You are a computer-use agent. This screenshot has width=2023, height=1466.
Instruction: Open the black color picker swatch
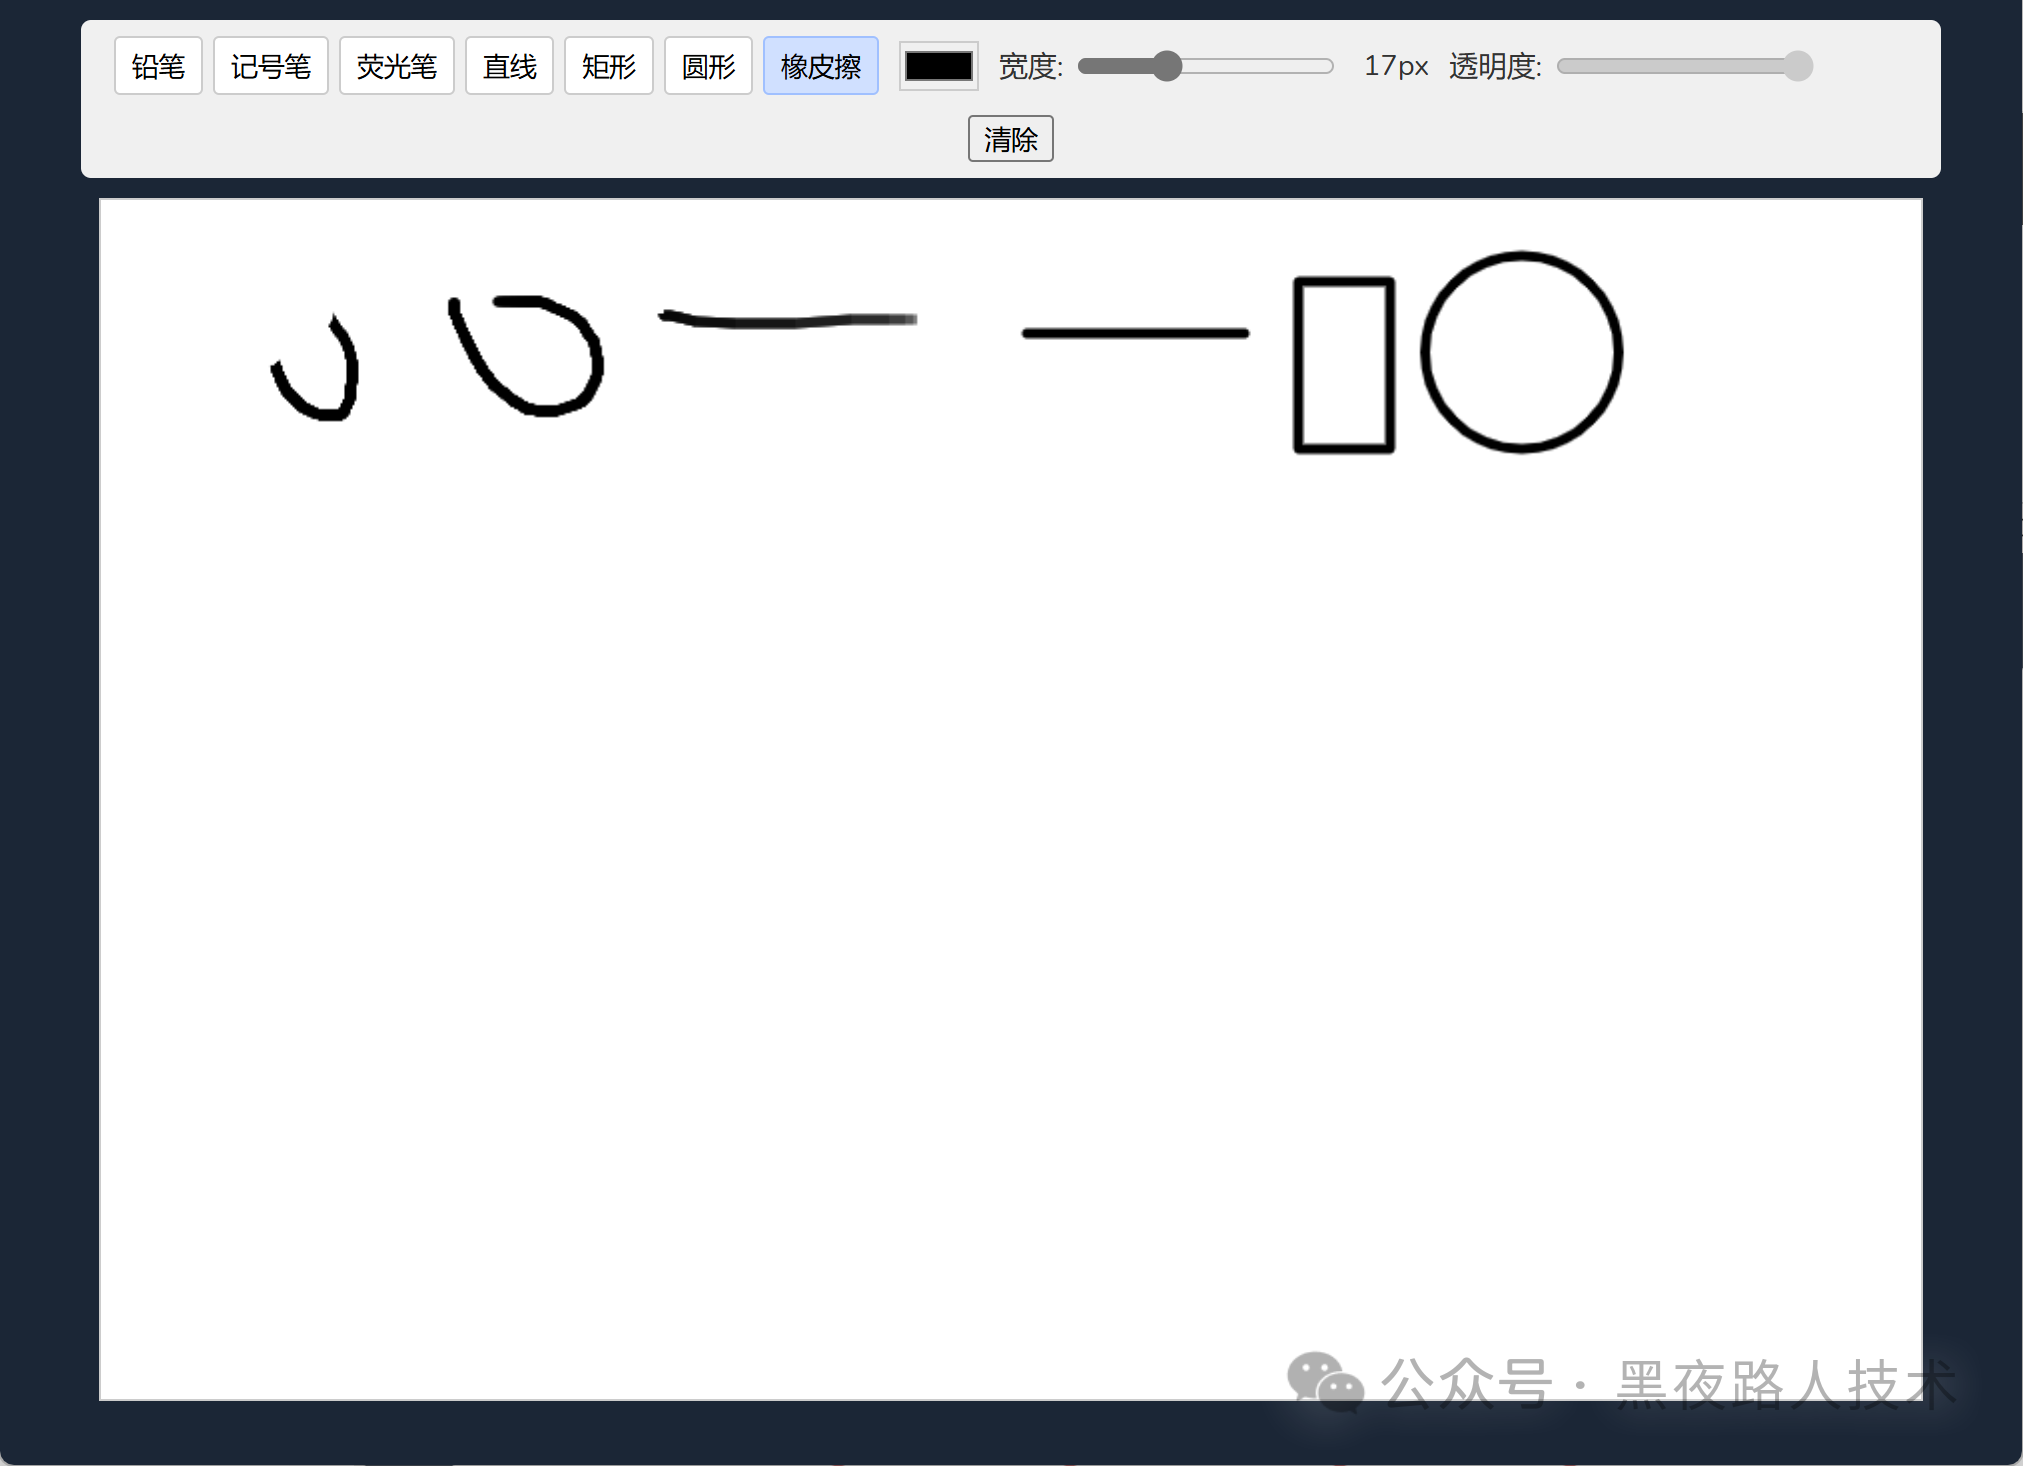pos(938,66)
